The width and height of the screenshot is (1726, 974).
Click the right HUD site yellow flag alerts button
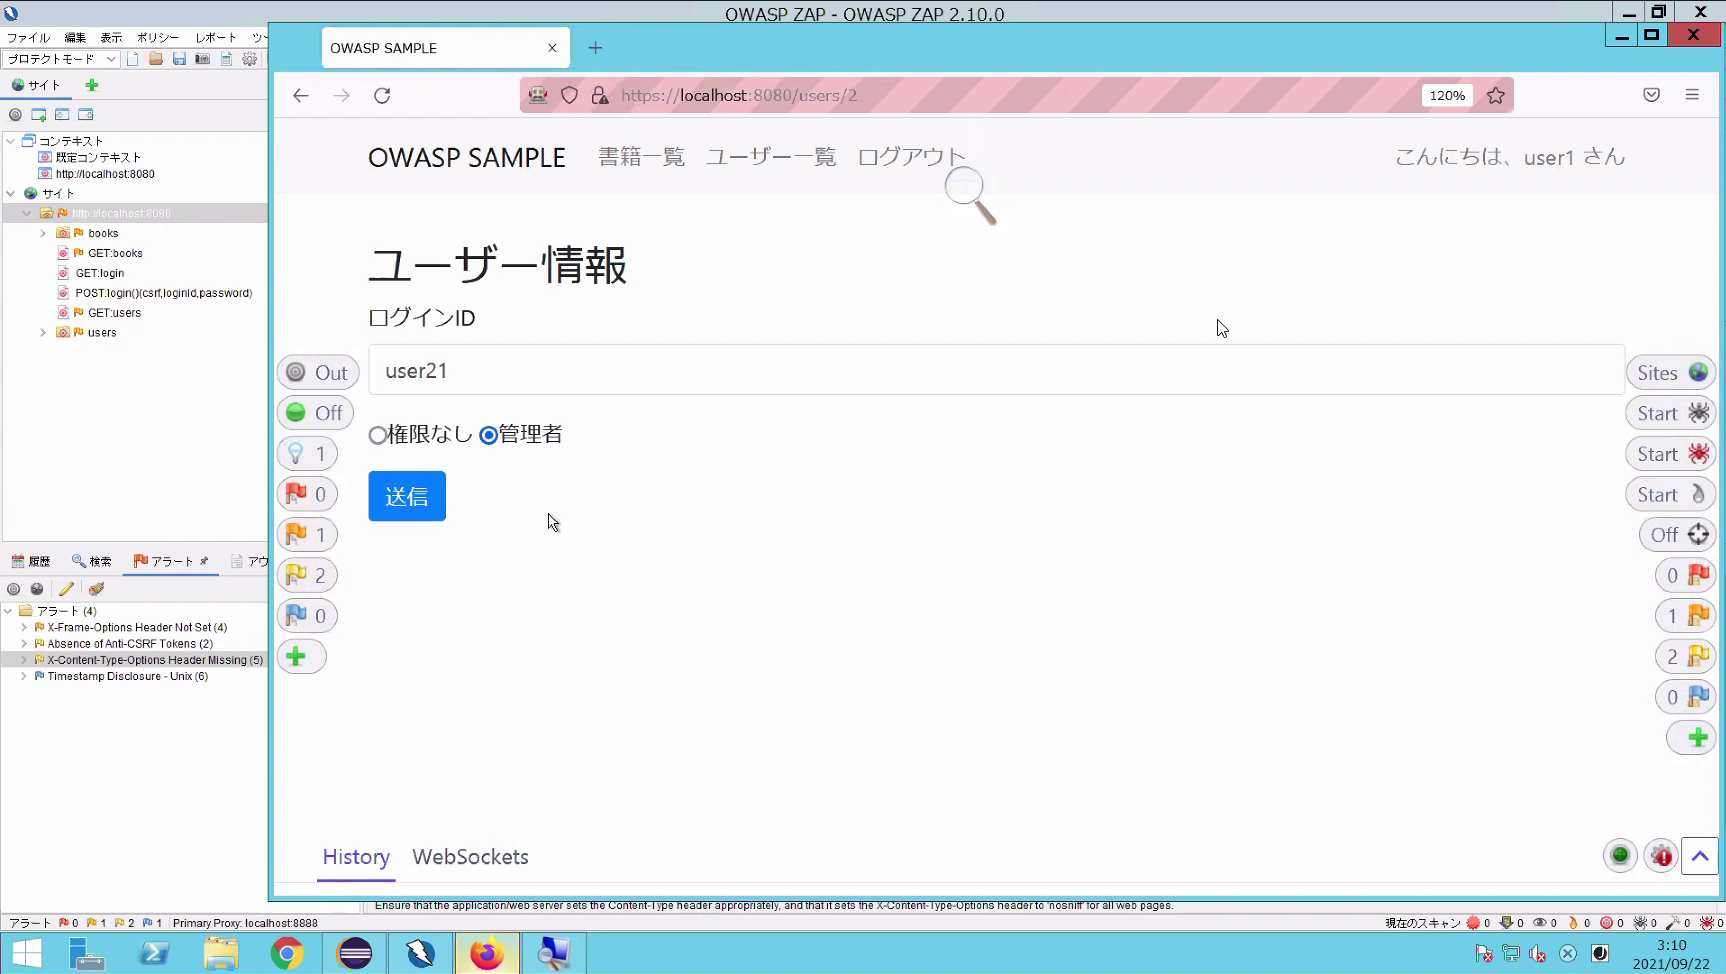tap(1686, 657)
